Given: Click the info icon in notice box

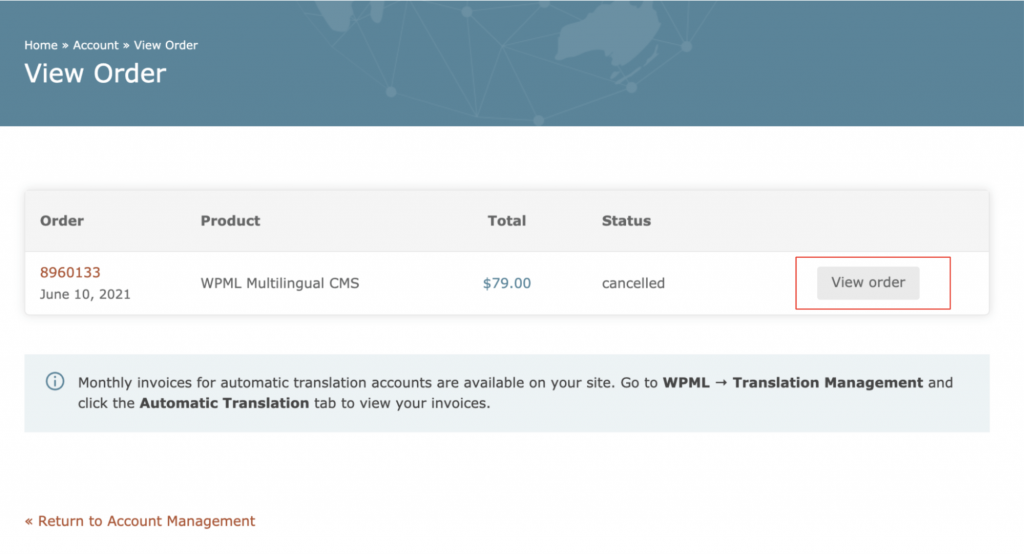Looking at the screenshot, I should [x=55, y=381].
